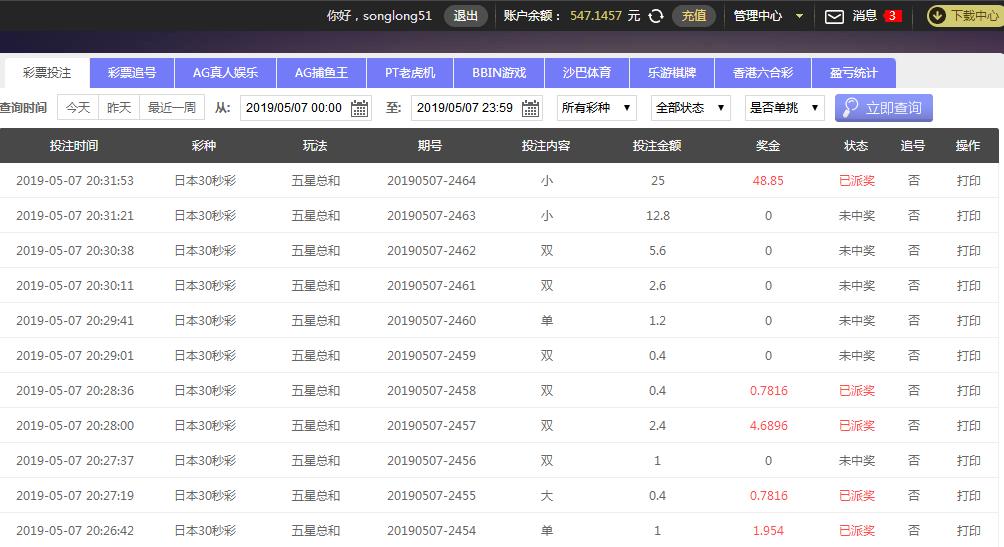The height and width of the screenshot is (547, 1004).
Task: Open the 盈亏统计 tab
Action: point(854,73)
